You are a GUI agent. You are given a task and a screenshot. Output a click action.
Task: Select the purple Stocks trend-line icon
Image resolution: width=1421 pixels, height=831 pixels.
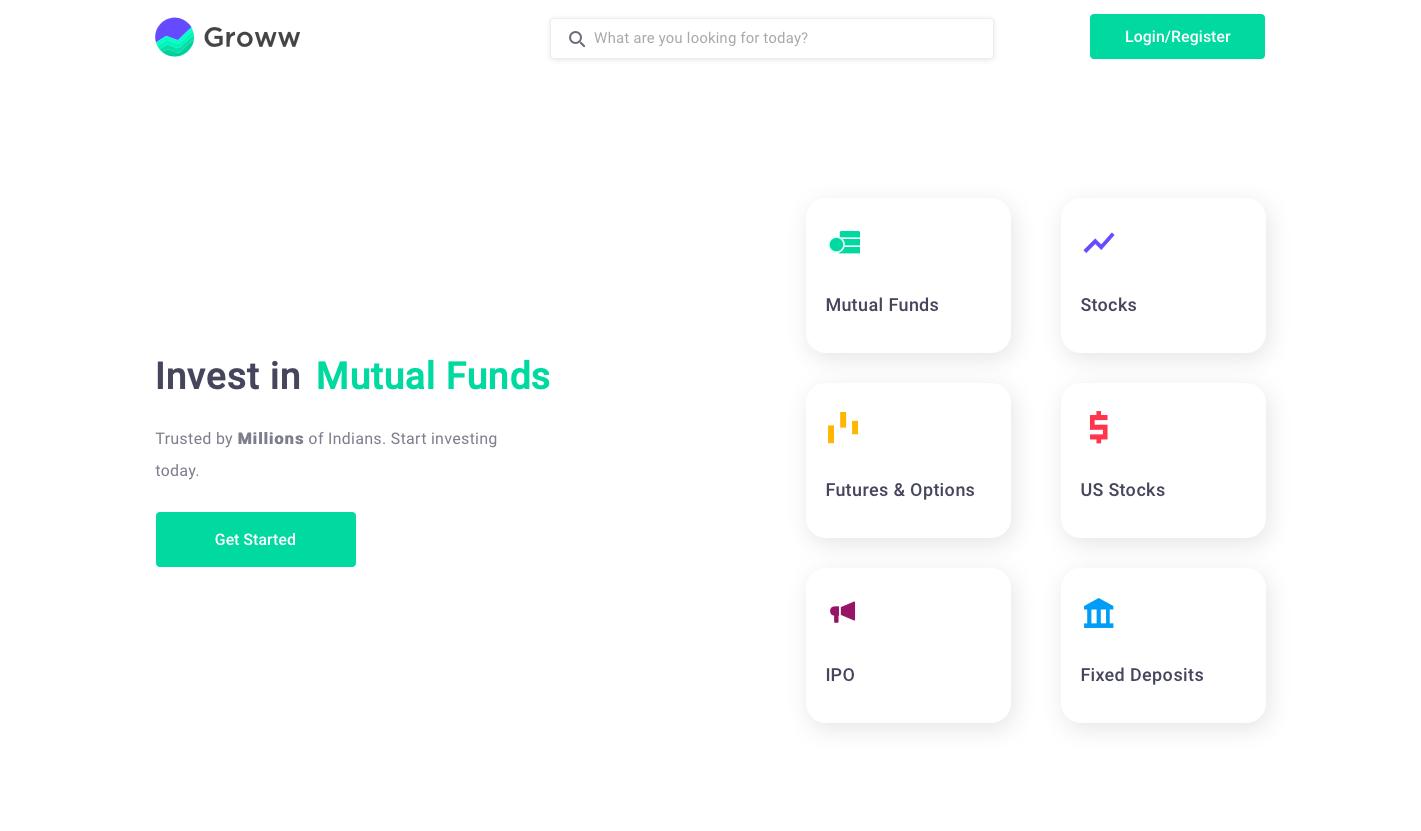[1099, 243]
